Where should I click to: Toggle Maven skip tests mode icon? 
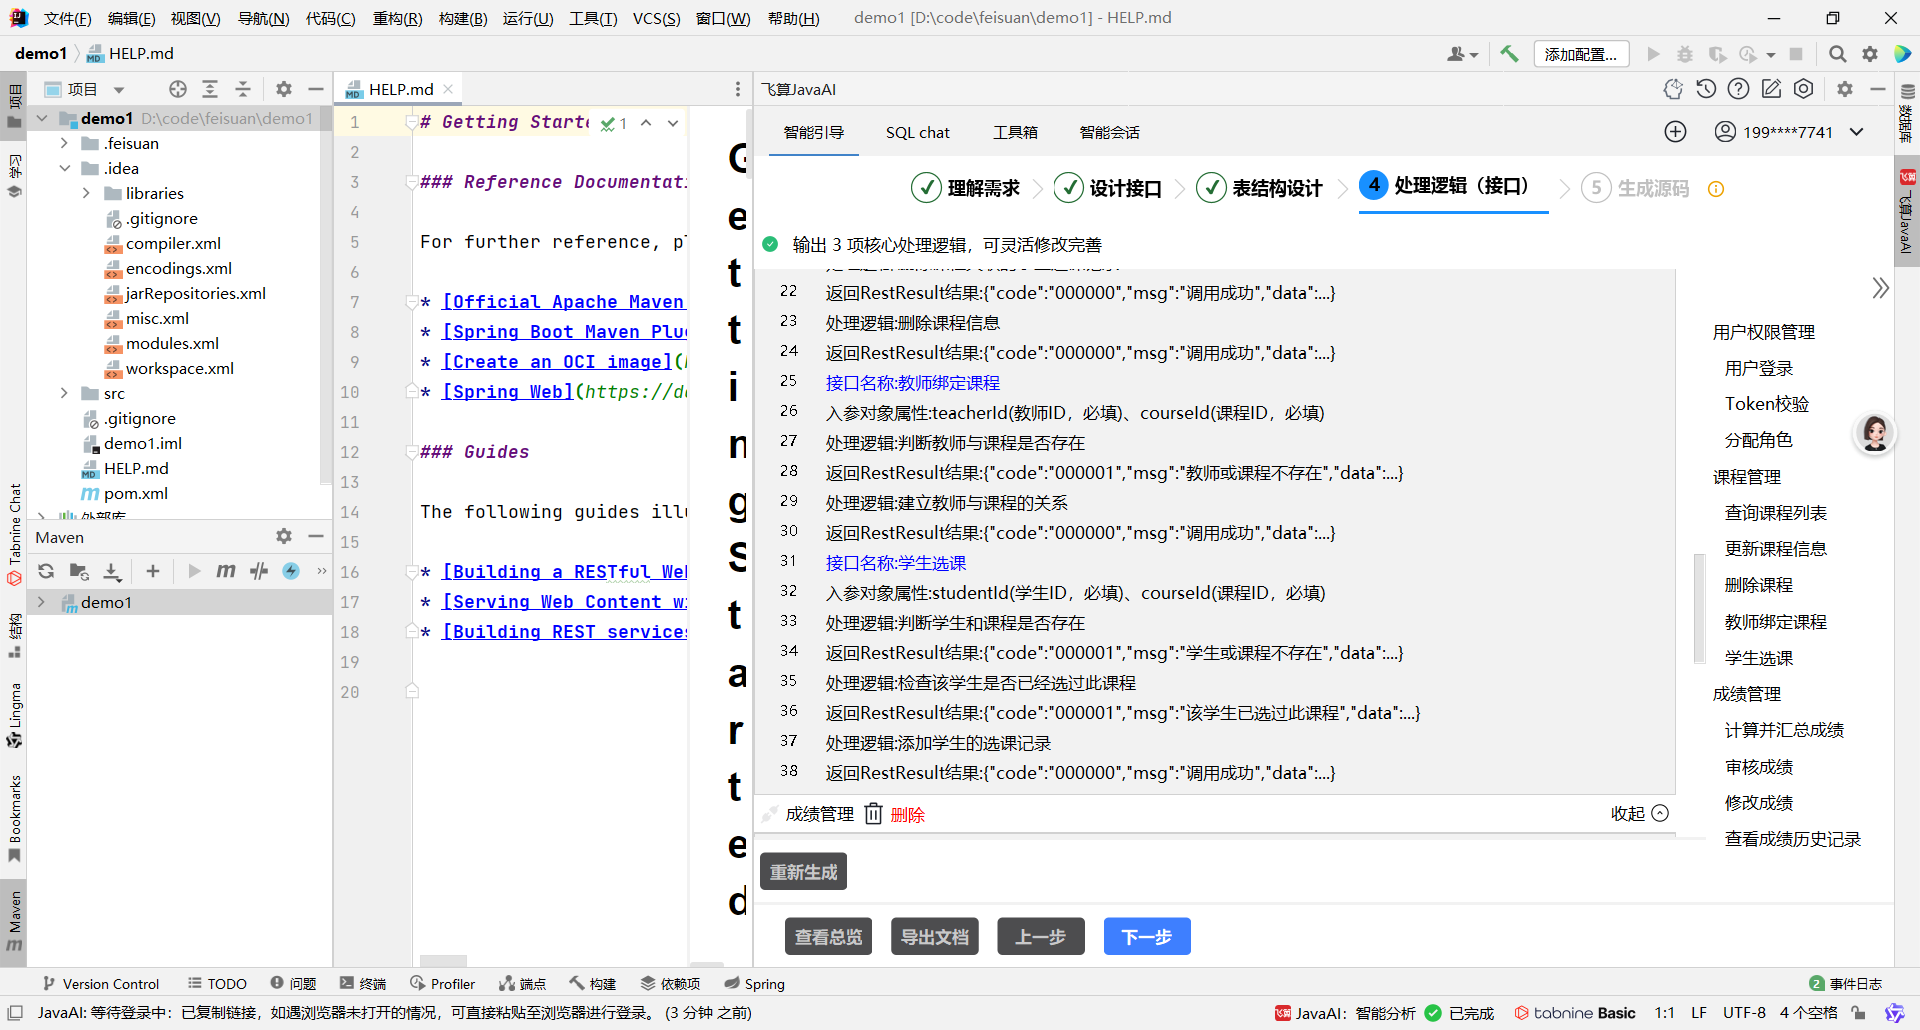click(291, 571)
